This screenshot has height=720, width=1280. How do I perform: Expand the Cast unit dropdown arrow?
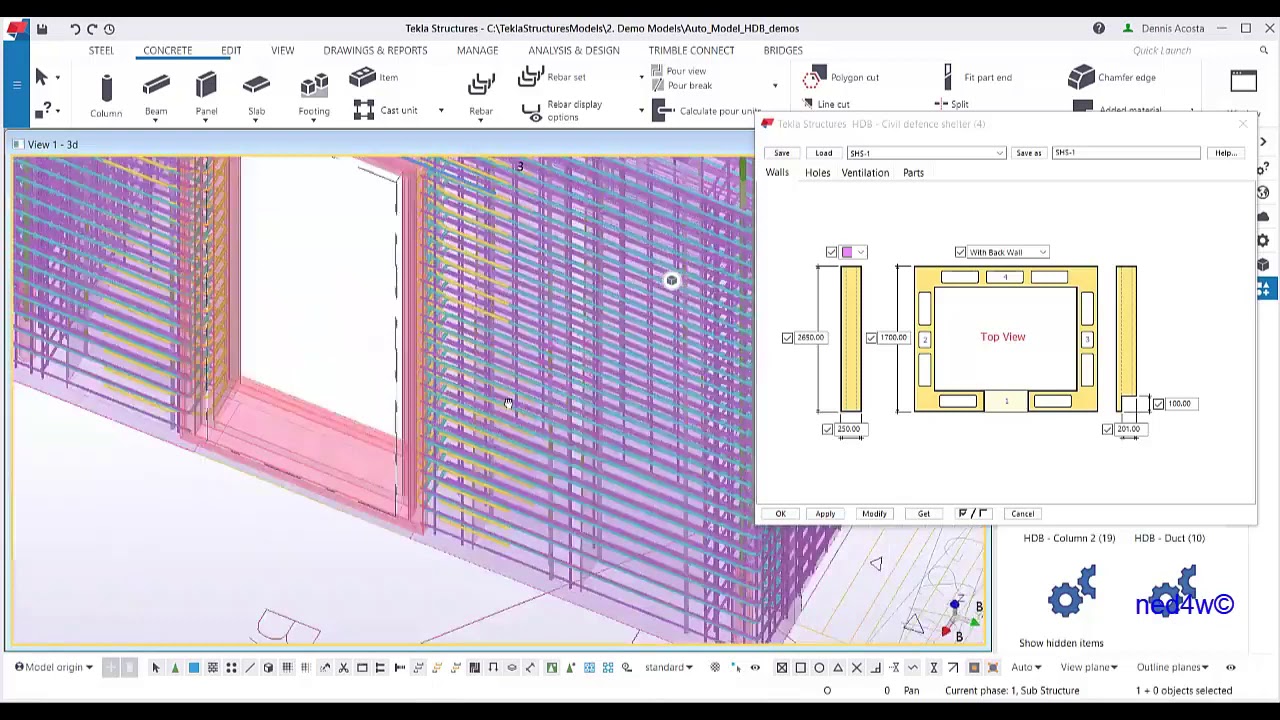pos(441,111)
